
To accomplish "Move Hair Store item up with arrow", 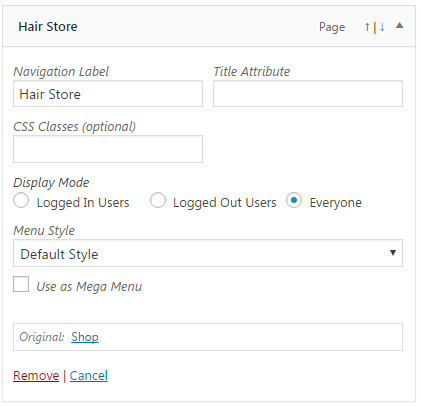I will 367,27.
